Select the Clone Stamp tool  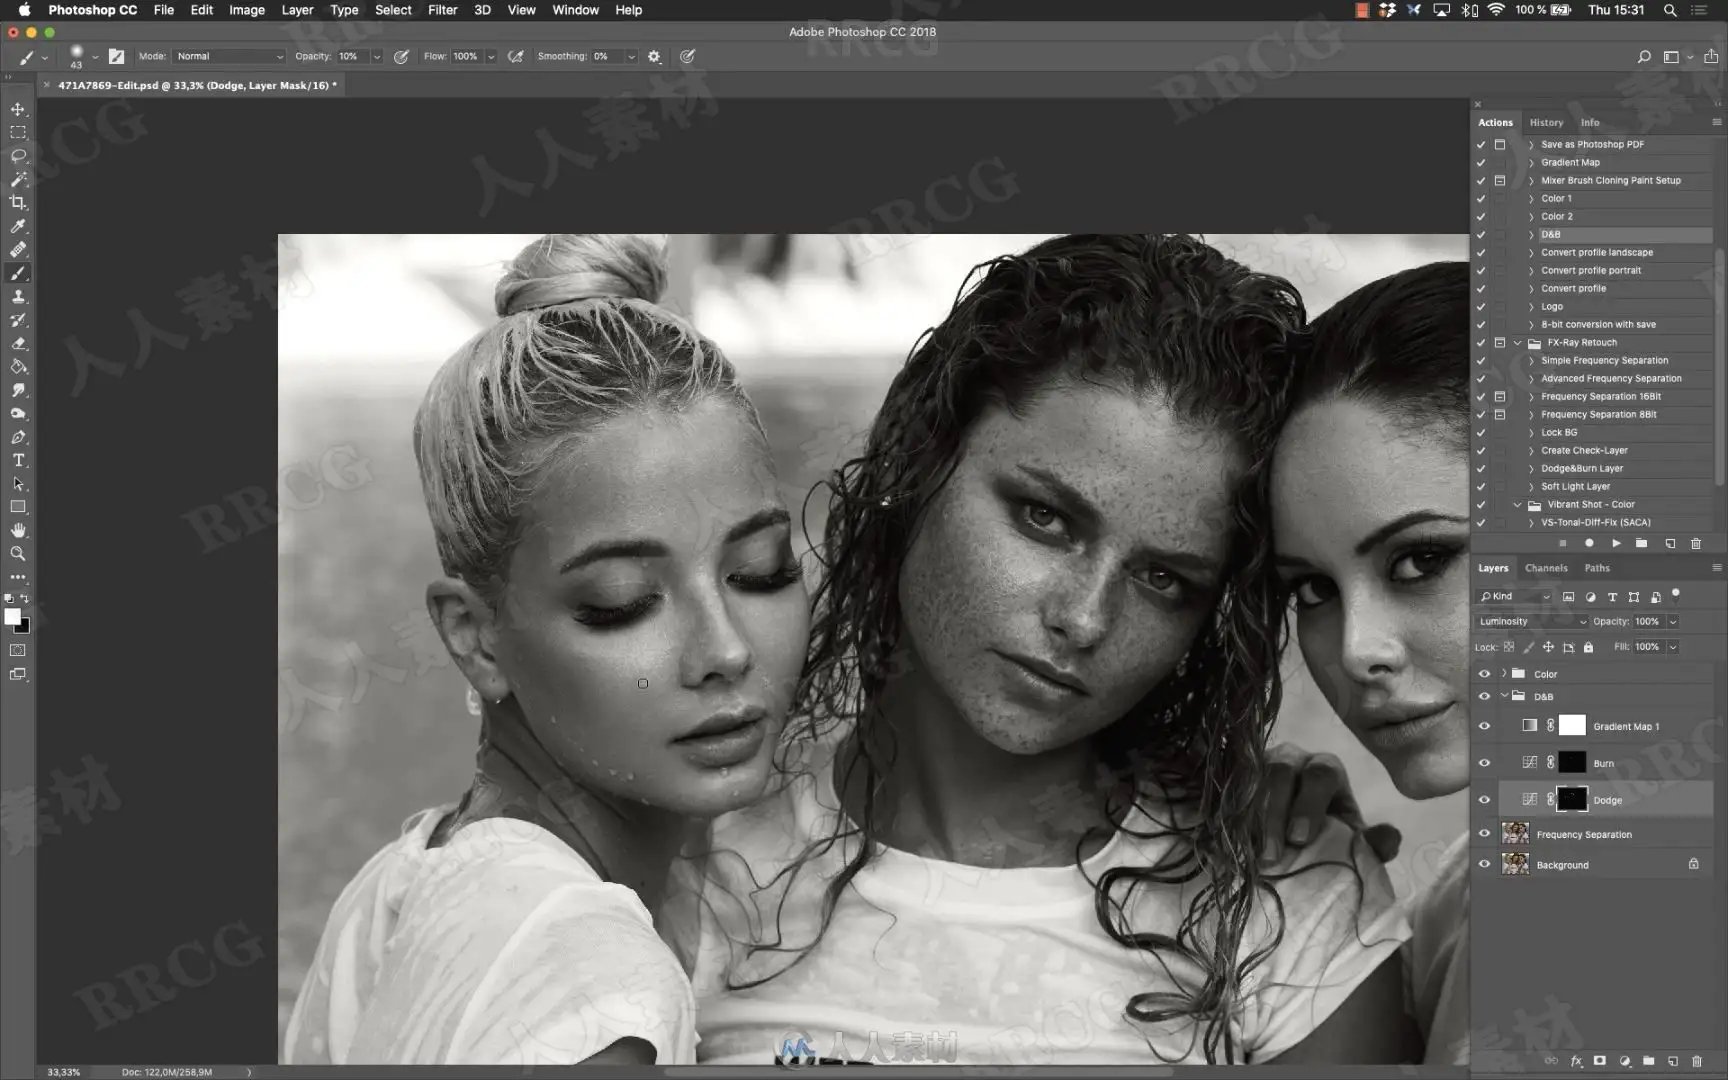point(18,297)
